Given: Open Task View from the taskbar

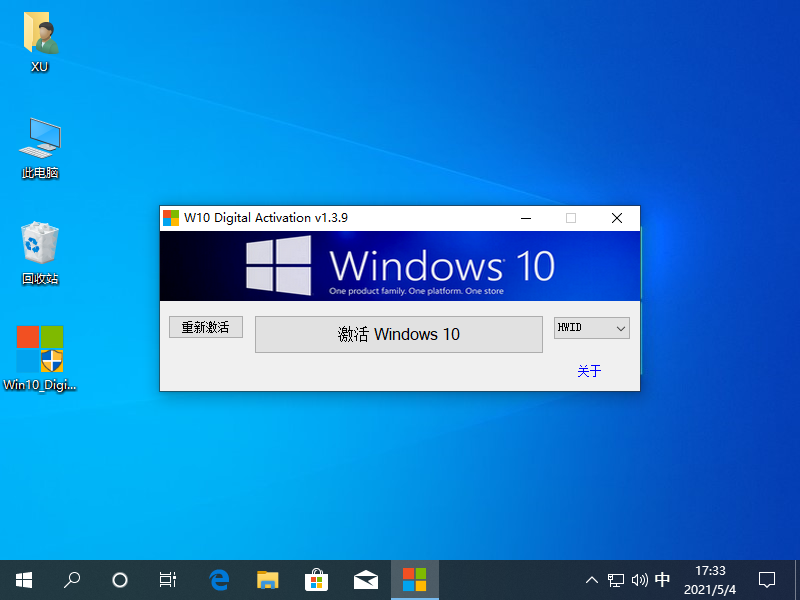Looking at the screenshot, I should point(167,580).
